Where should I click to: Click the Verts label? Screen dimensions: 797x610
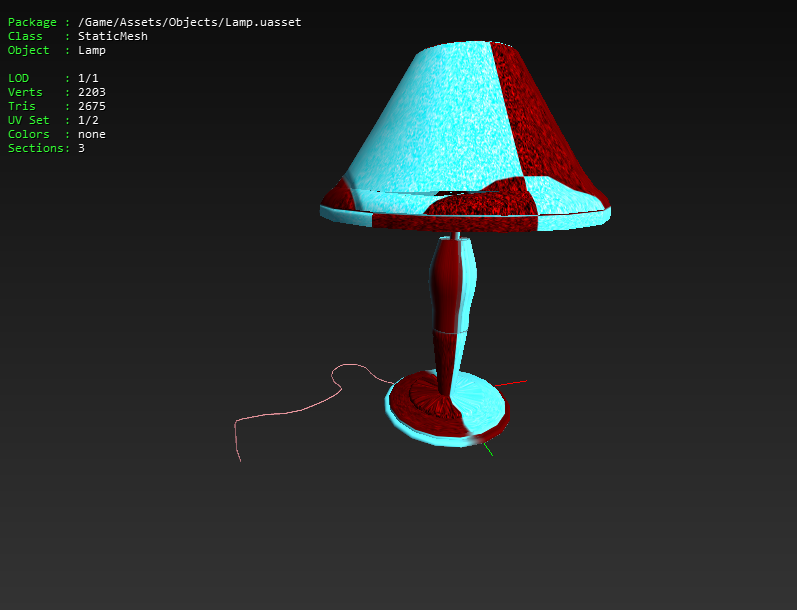coord(25,92)
